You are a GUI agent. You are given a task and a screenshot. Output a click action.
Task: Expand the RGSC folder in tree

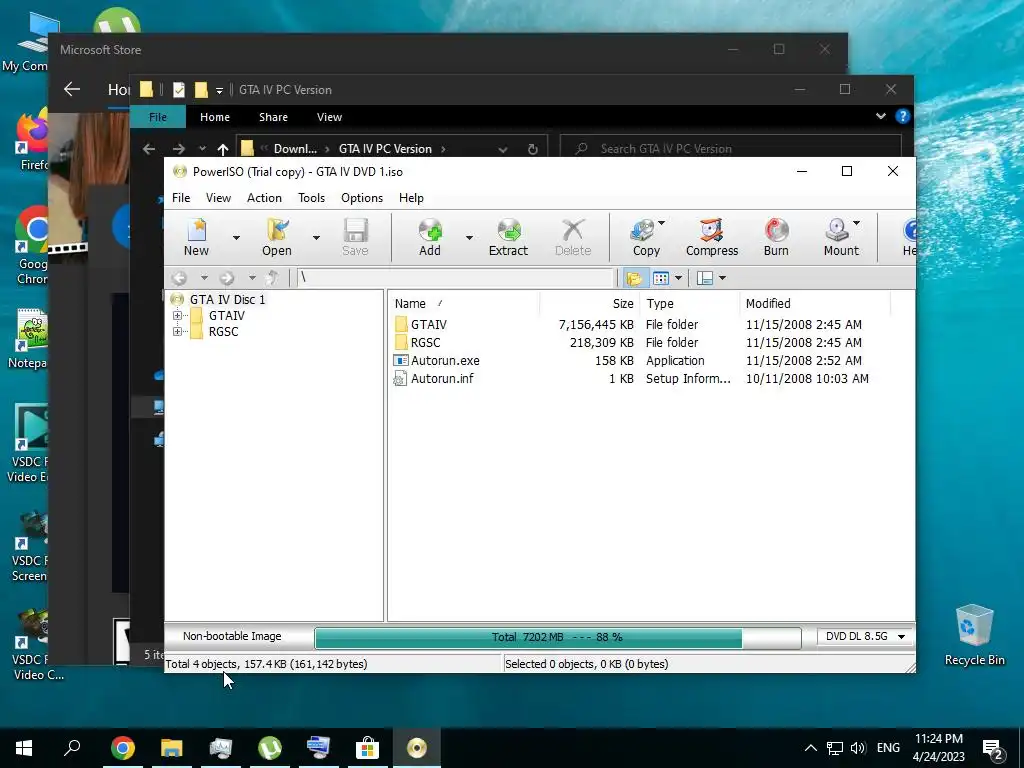point(177,332)
